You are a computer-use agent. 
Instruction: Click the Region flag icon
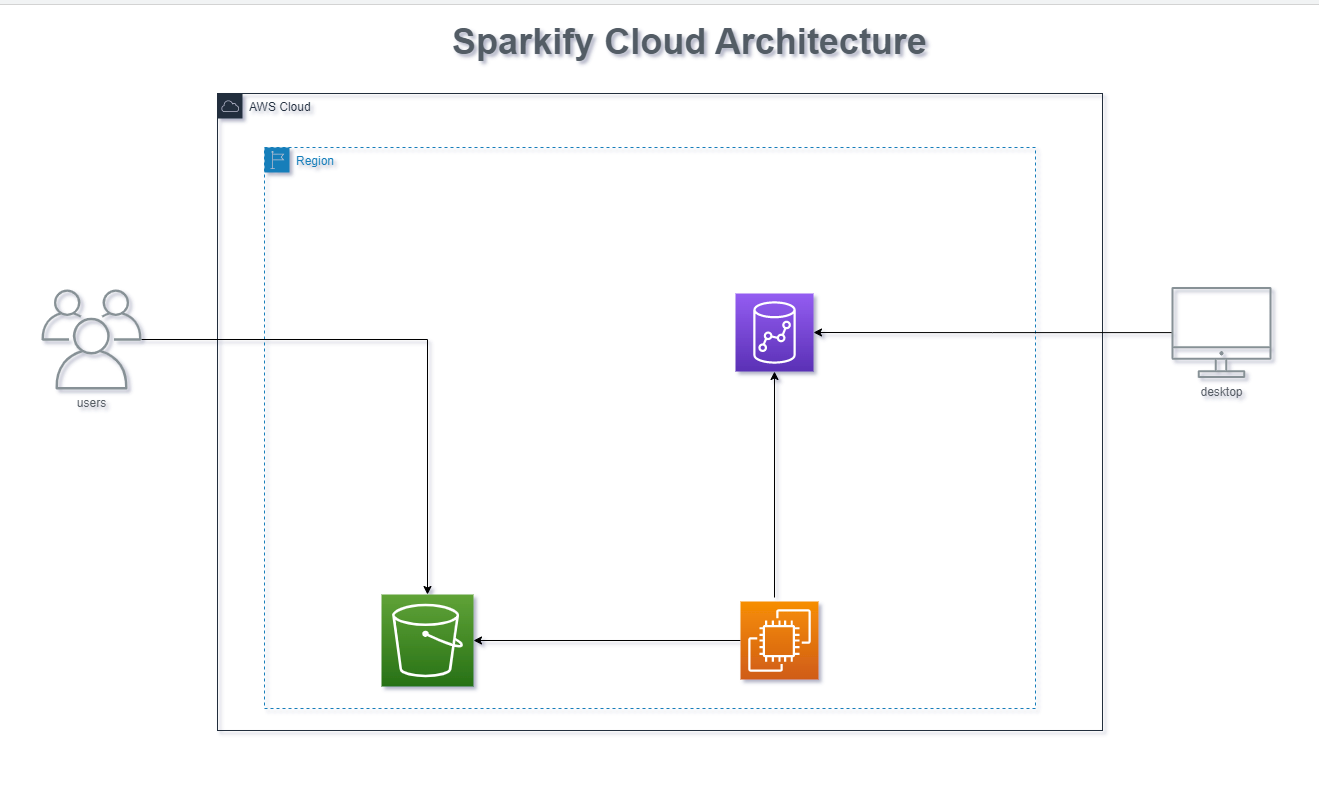point(277,160)
